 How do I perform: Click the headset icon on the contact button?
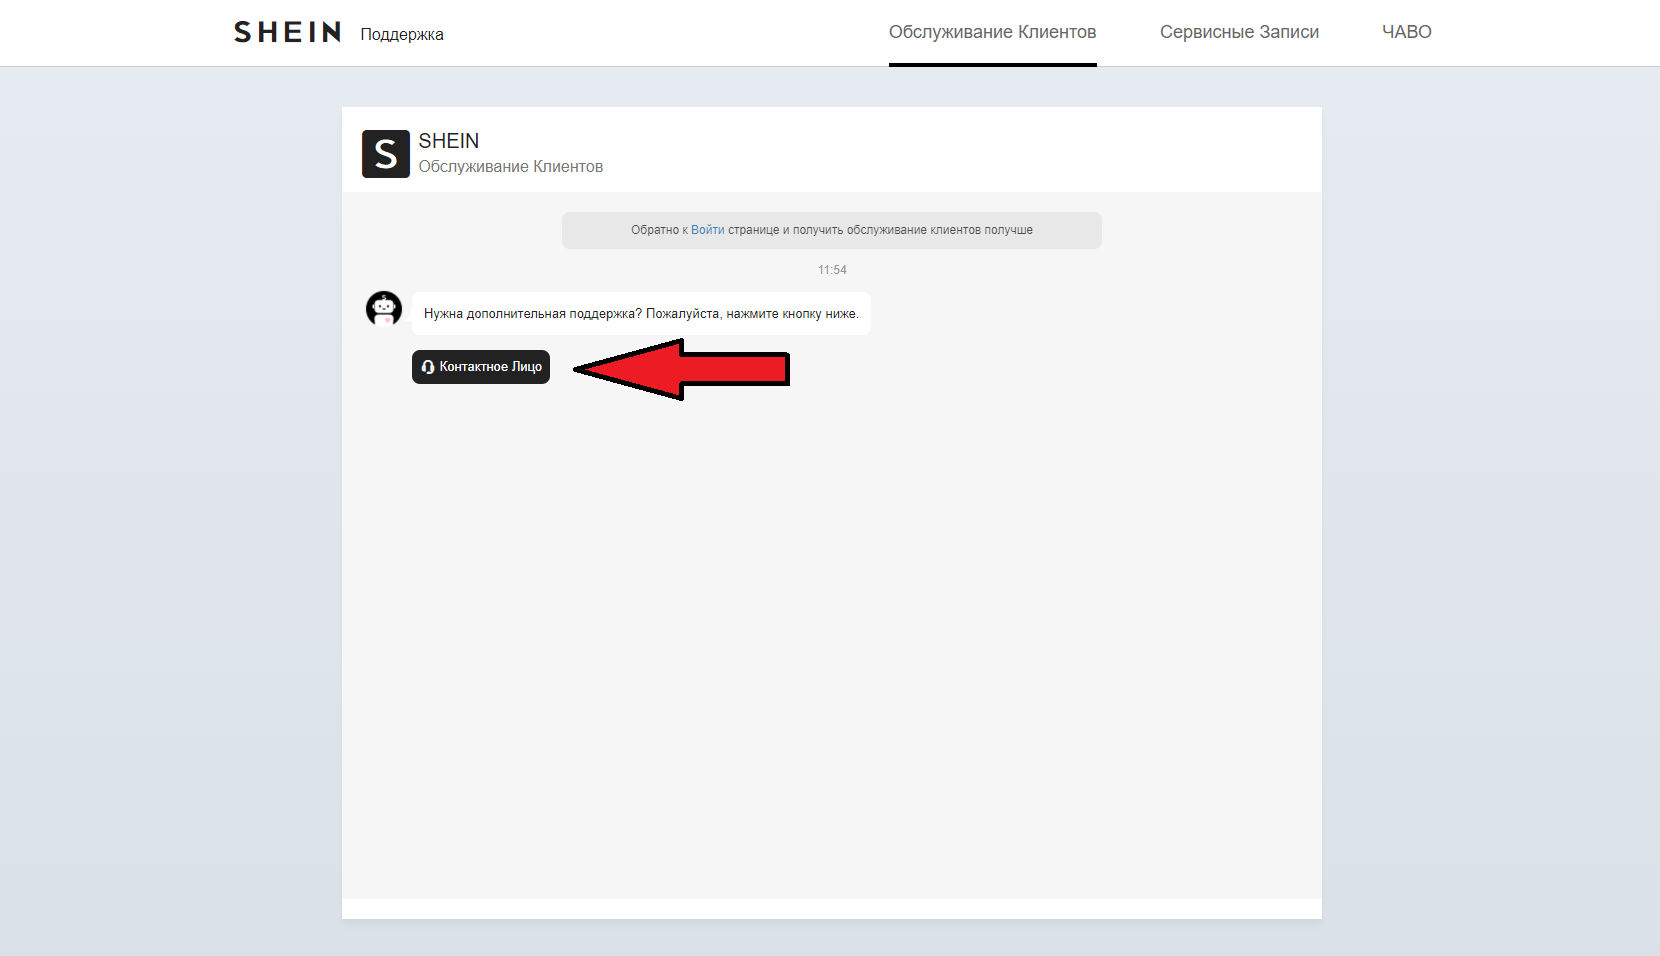pos(428,367)
